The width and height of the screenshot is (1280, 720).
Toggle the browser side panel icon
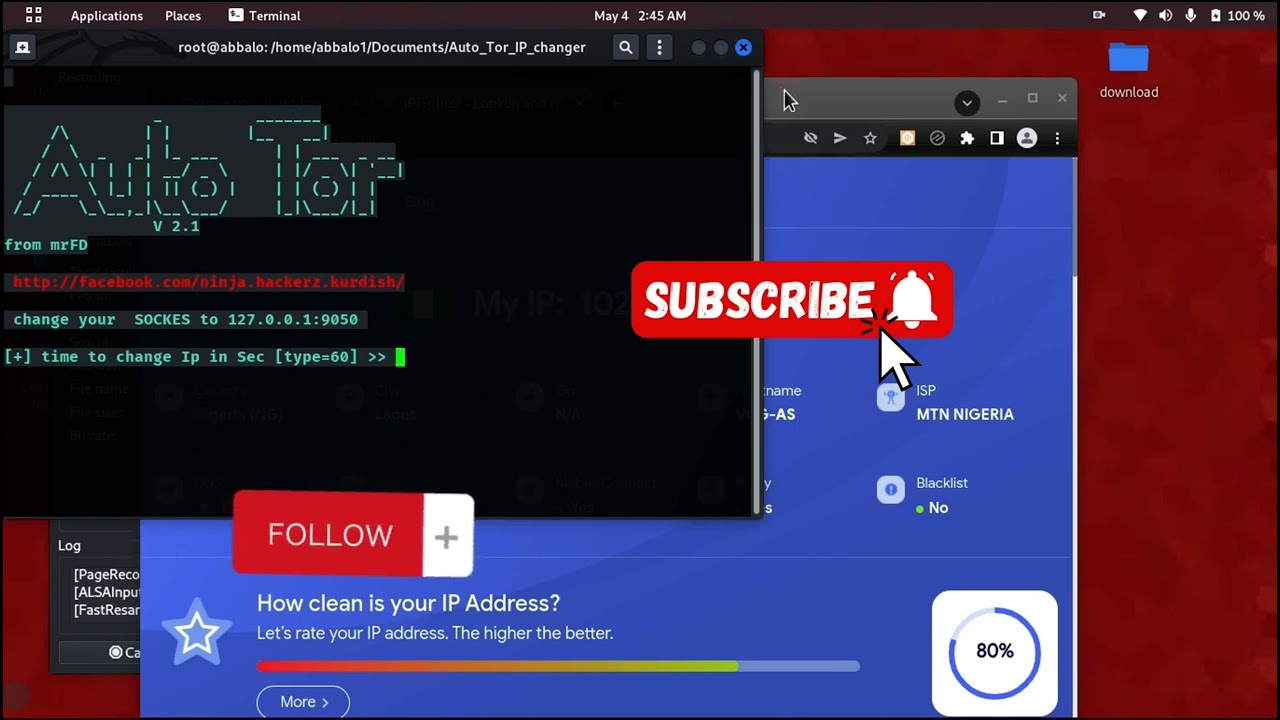pyautogui.click(x=997, y=138)
